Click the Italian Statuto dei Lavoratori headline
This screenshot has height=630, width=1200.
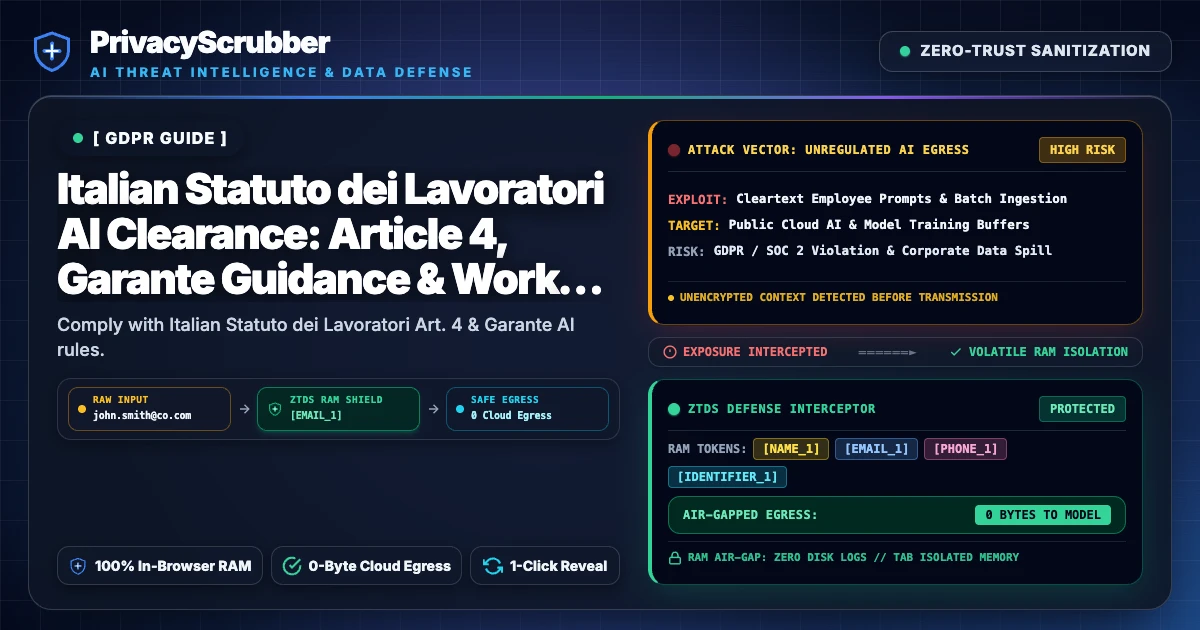331,235
